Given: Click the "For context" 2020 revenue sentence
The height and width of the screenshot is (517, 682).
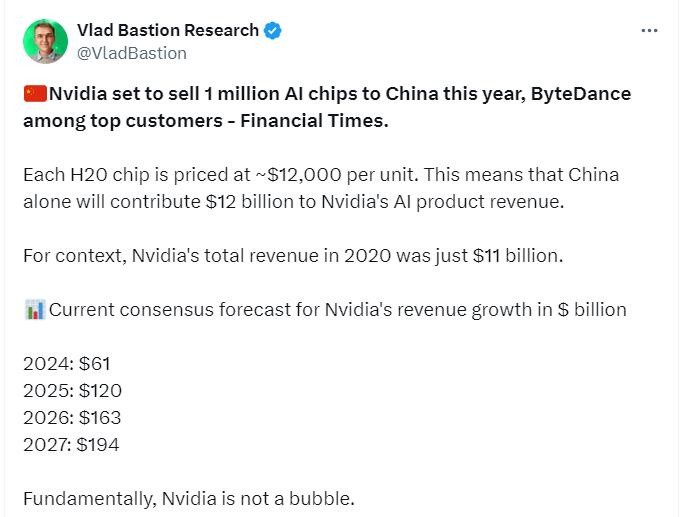Looking at the screenshot, I should [292, 255].
